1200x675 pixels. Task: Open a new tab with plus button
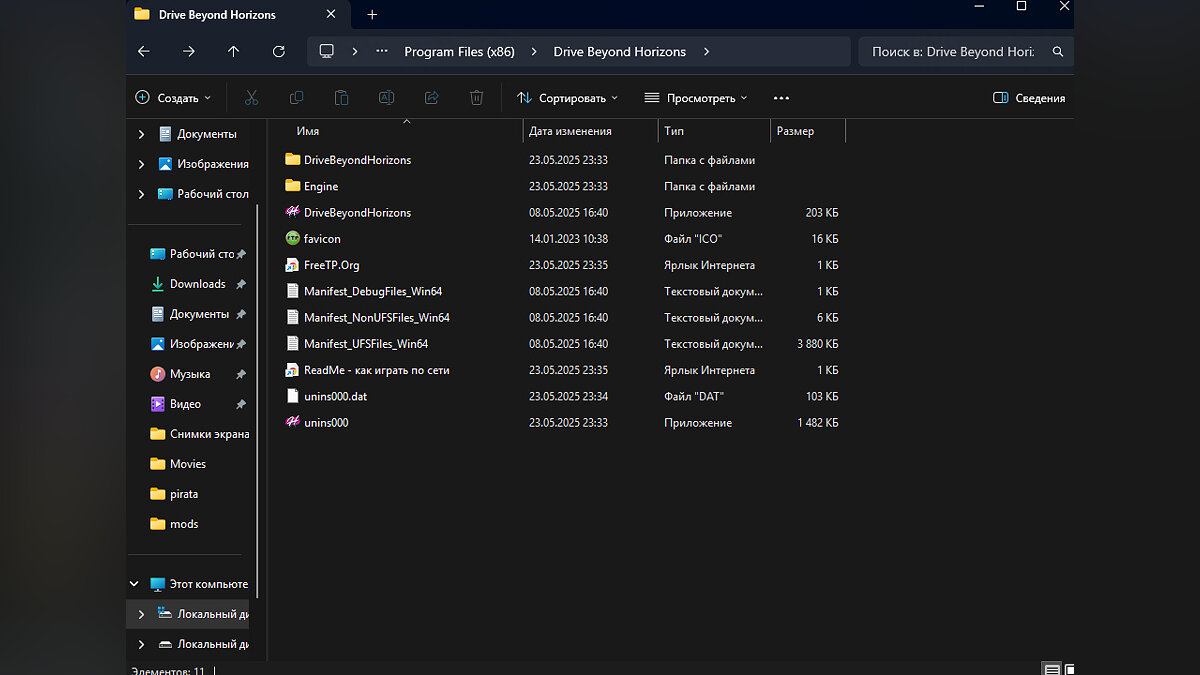(372, 15)
